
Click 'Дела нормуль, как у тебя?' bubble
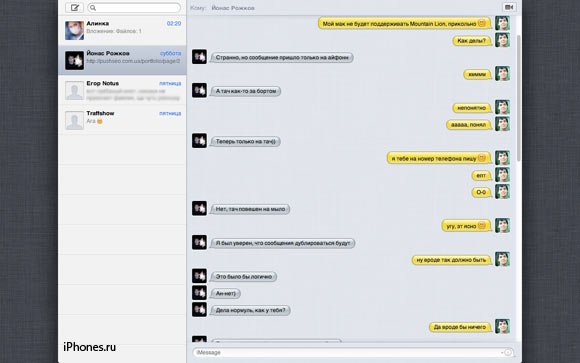click(250, 310)
